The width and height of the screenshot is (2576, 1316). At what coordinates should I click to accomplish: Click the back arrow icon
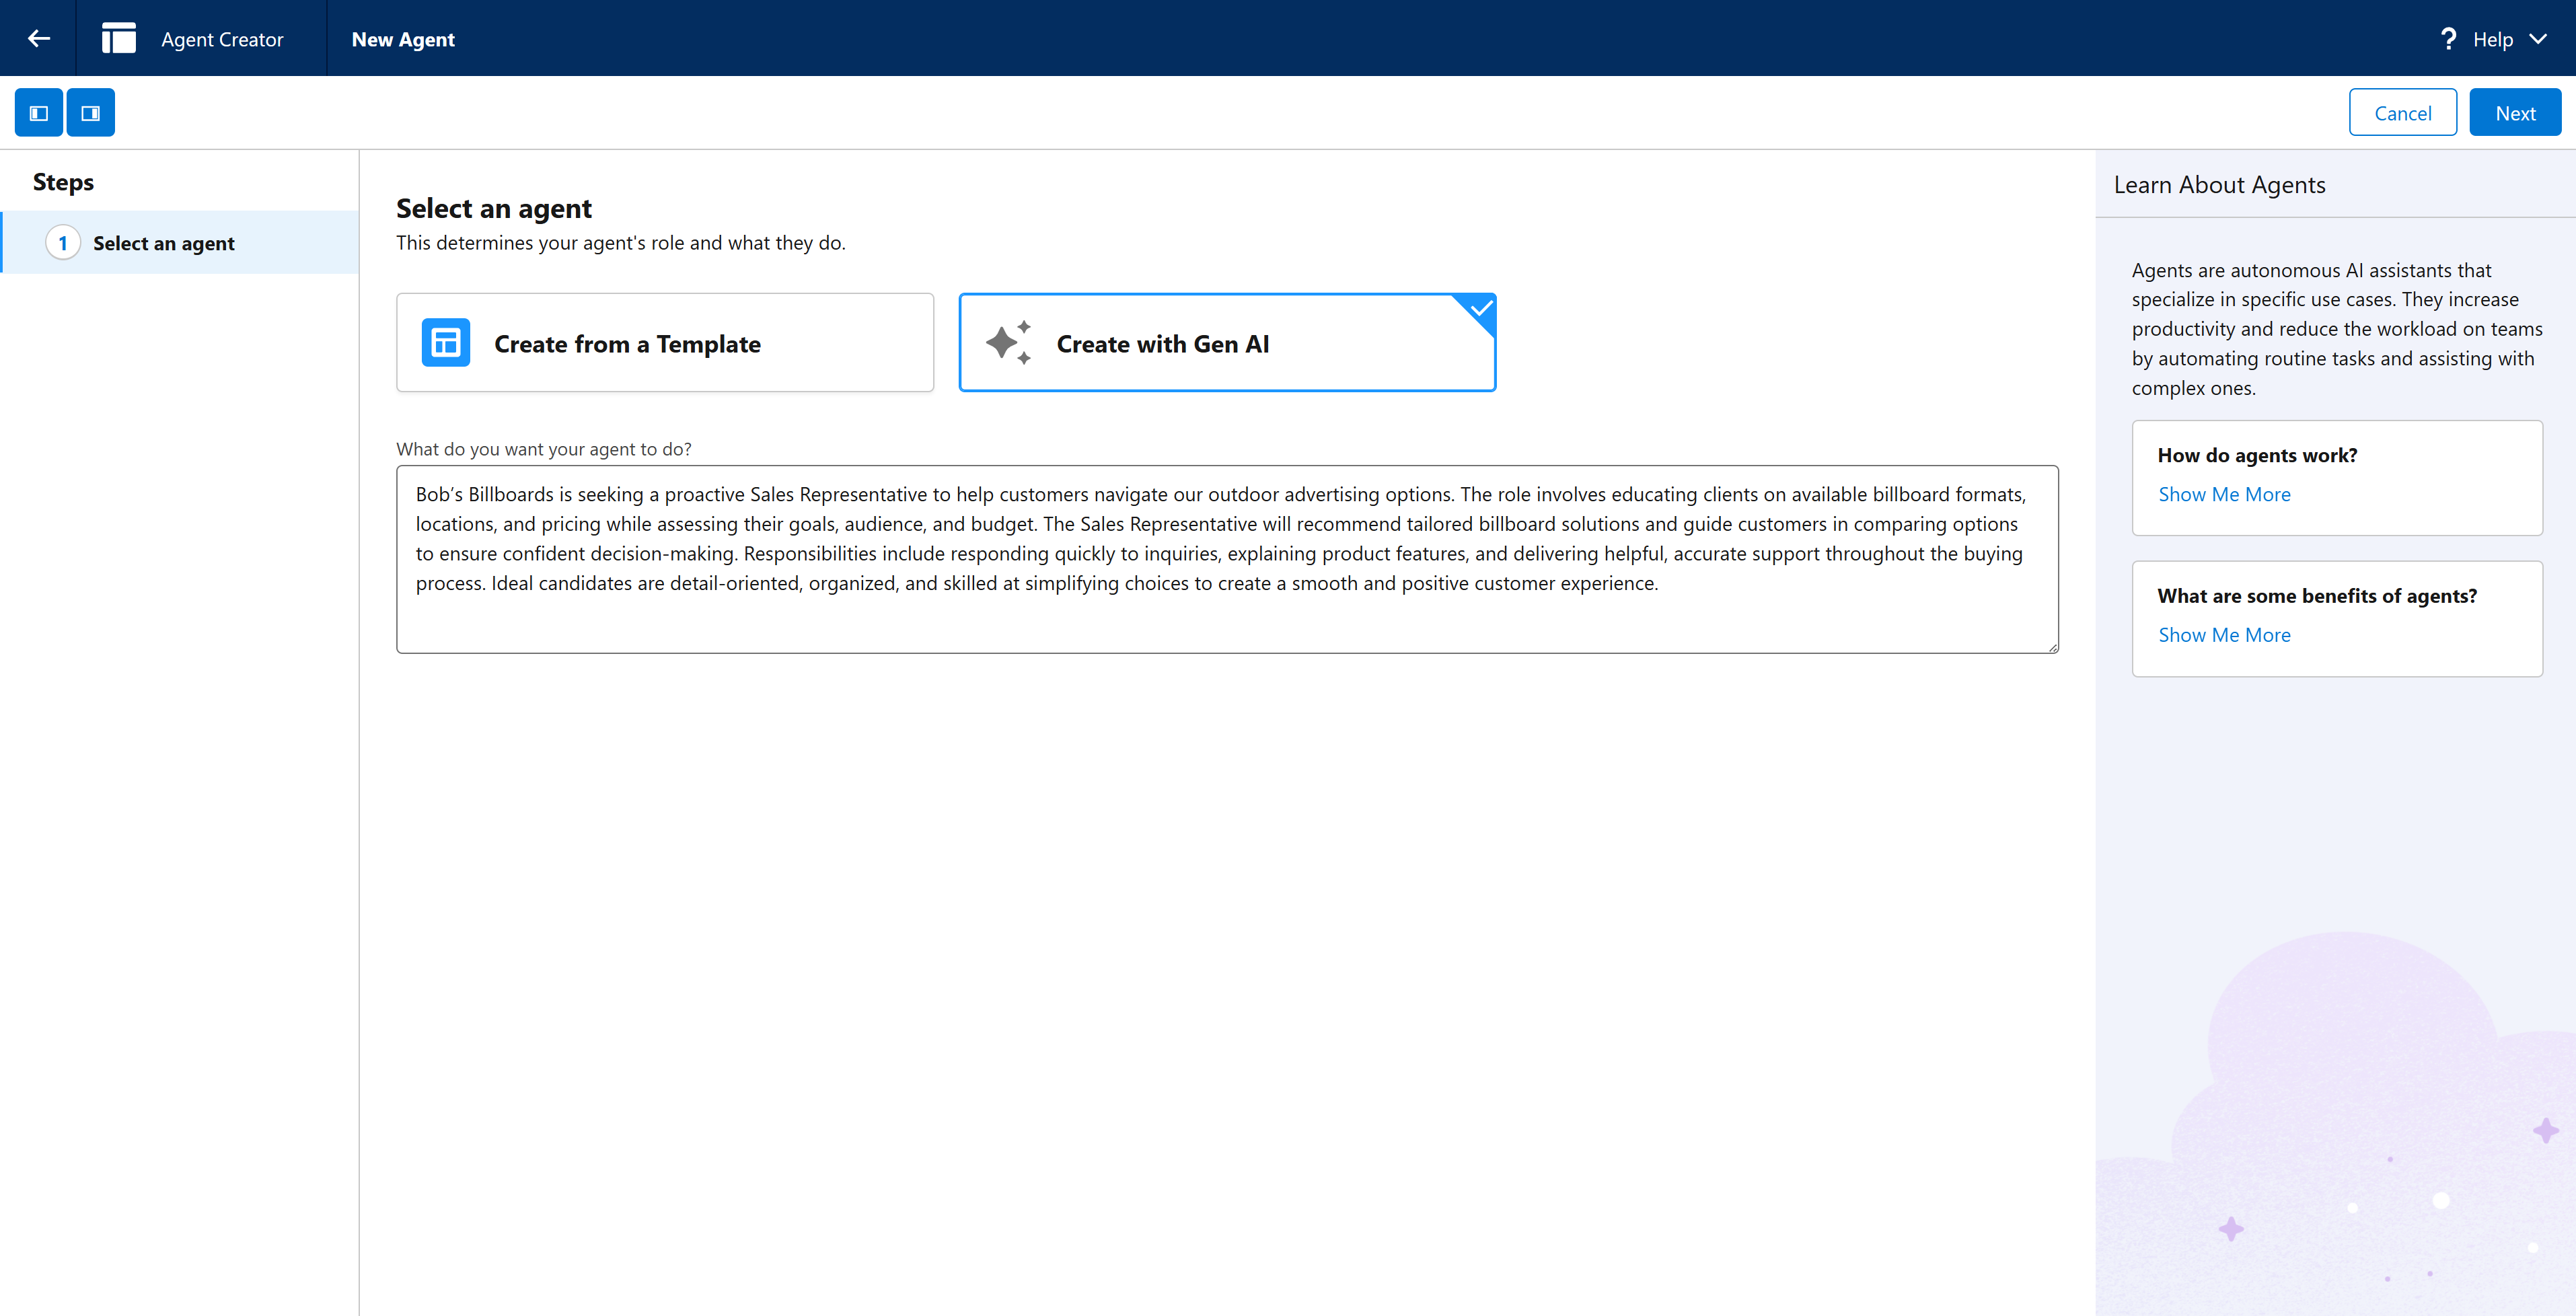[38, 39]
